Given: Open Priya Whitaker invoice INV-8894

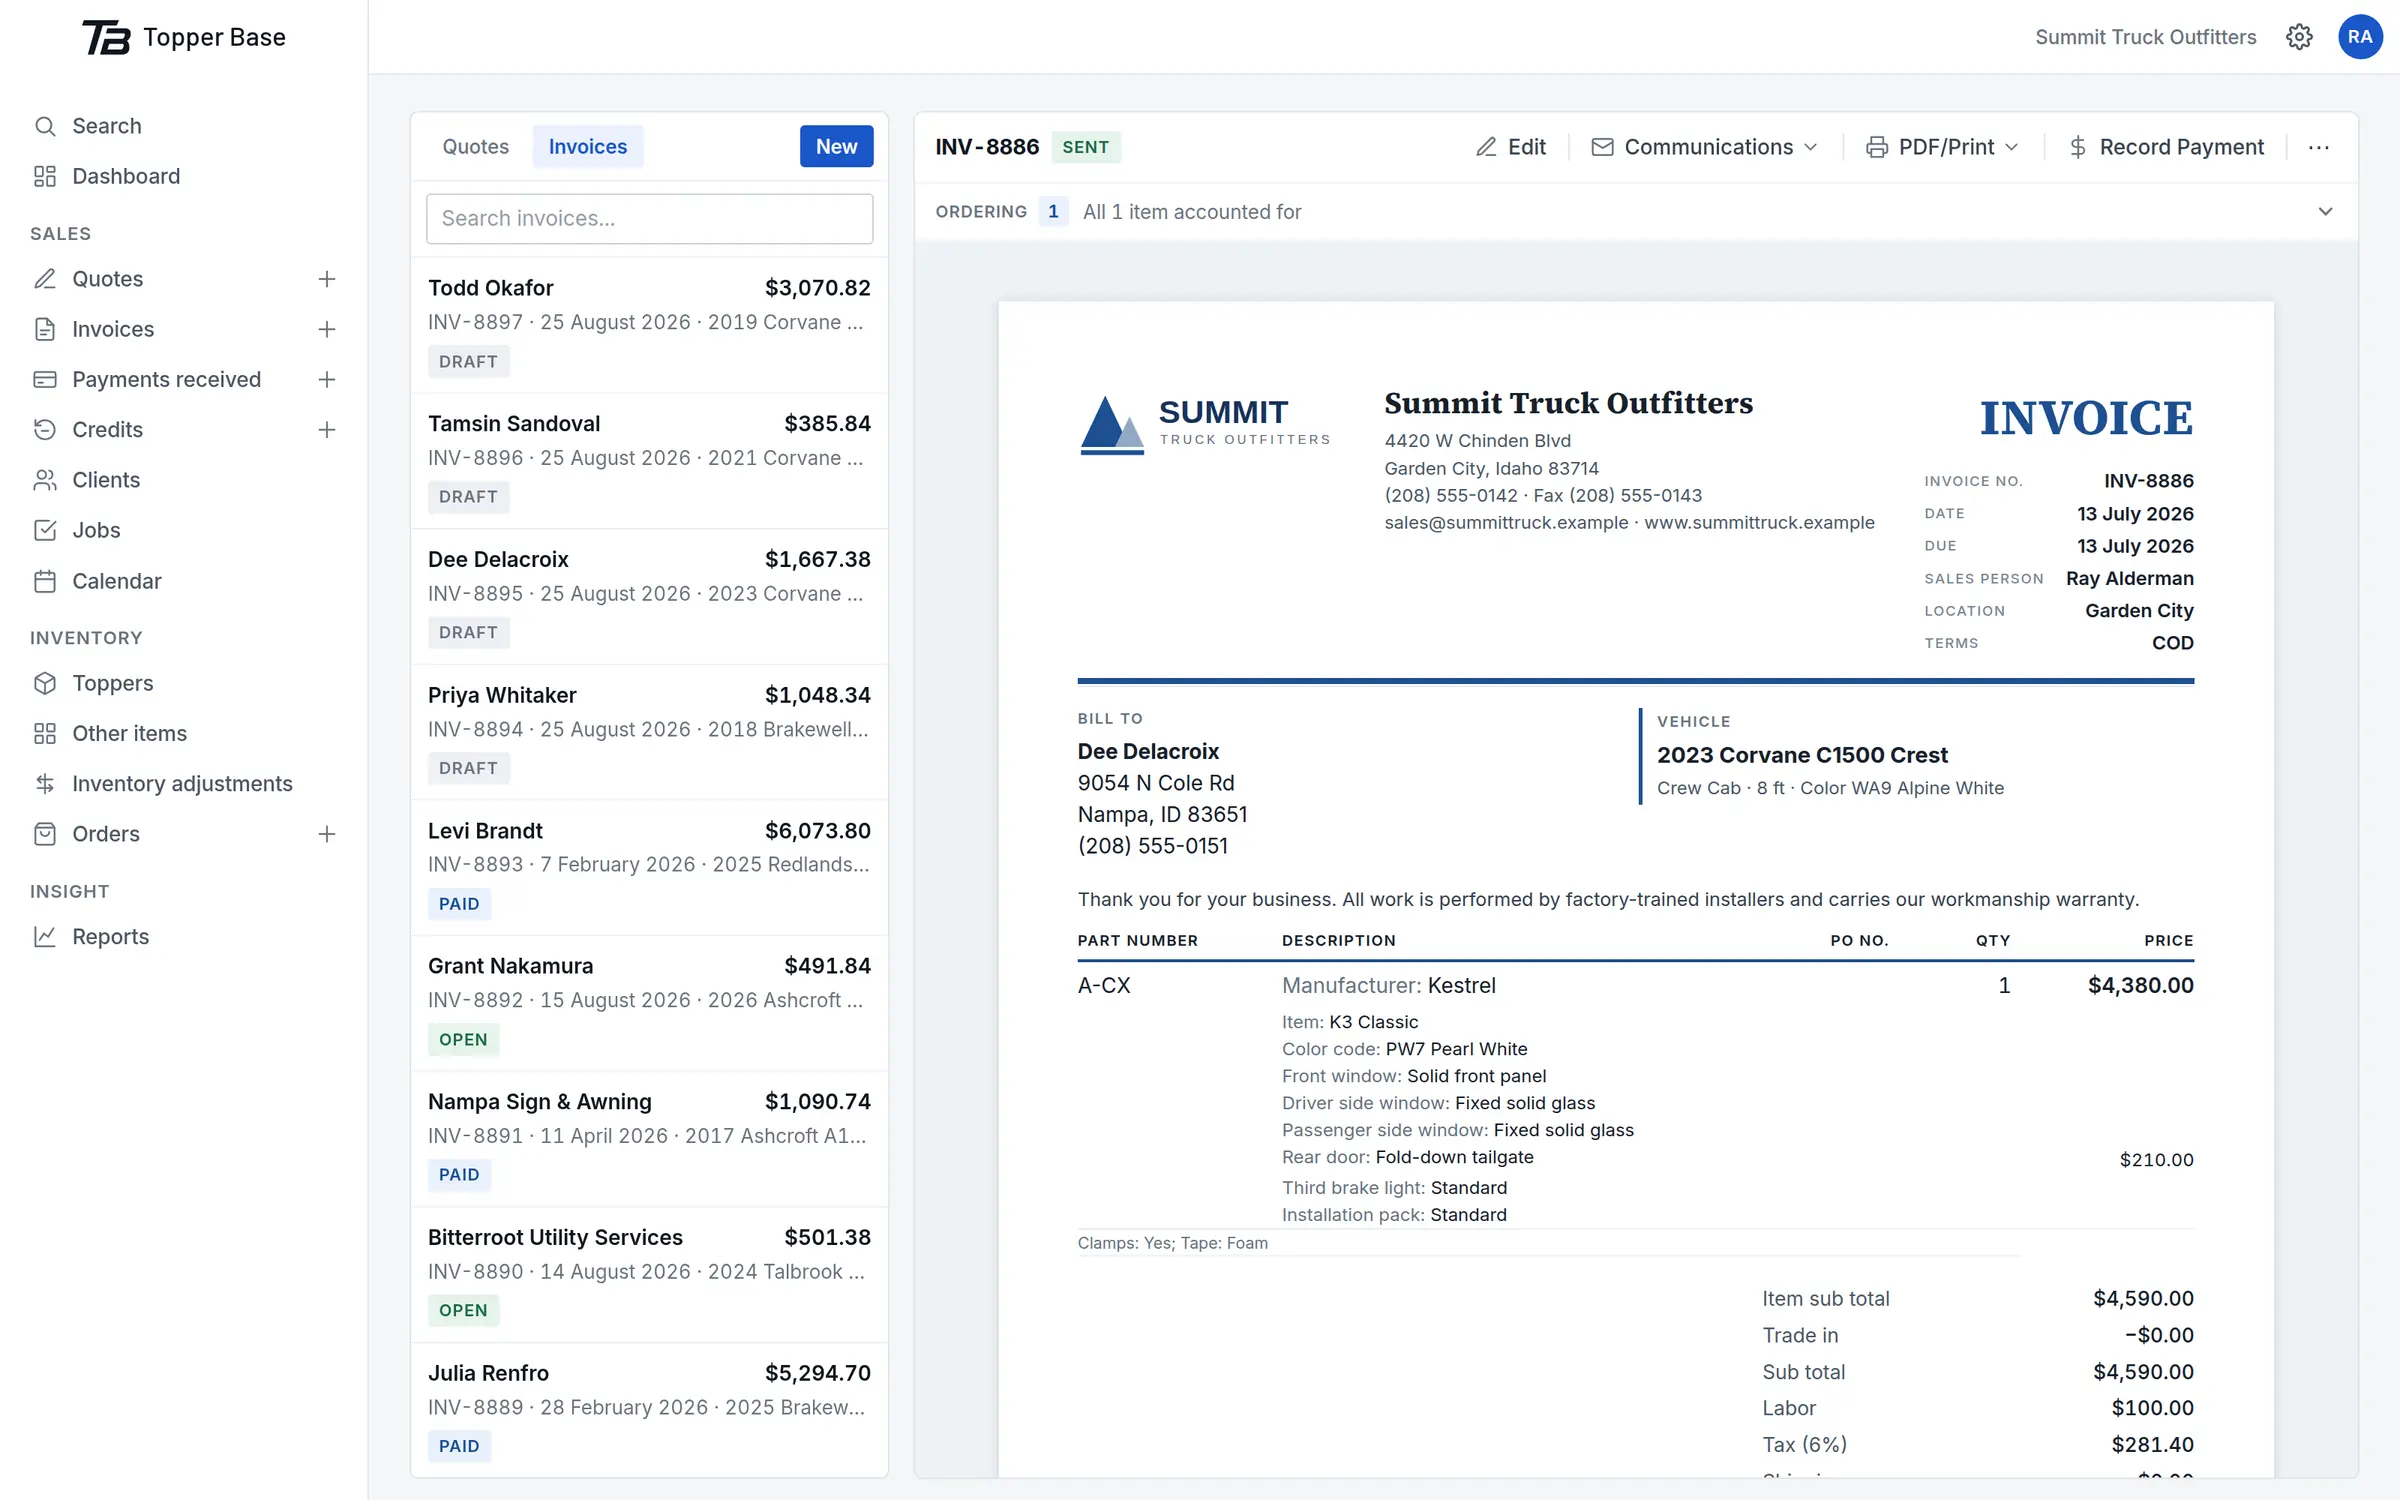Looking at the screenshot, I should (x=649, y=732).
